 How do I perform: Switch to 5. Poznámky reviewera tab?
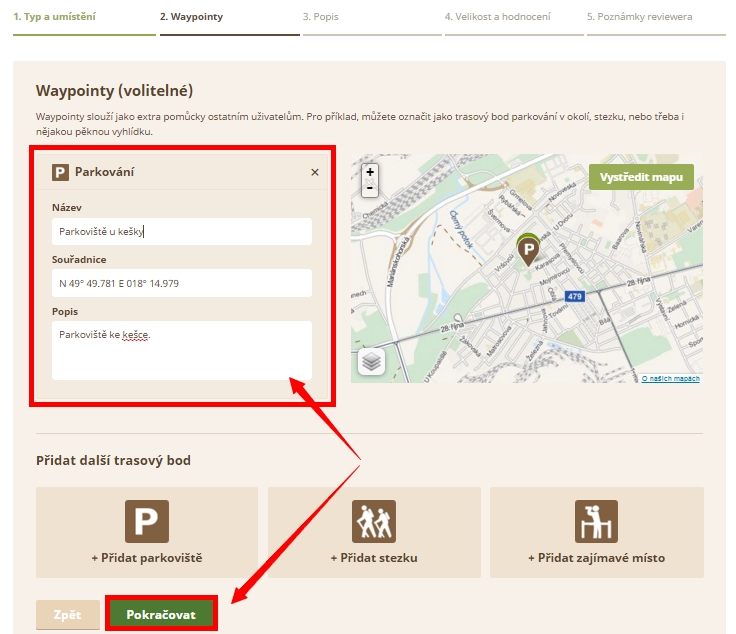[639, 17]
